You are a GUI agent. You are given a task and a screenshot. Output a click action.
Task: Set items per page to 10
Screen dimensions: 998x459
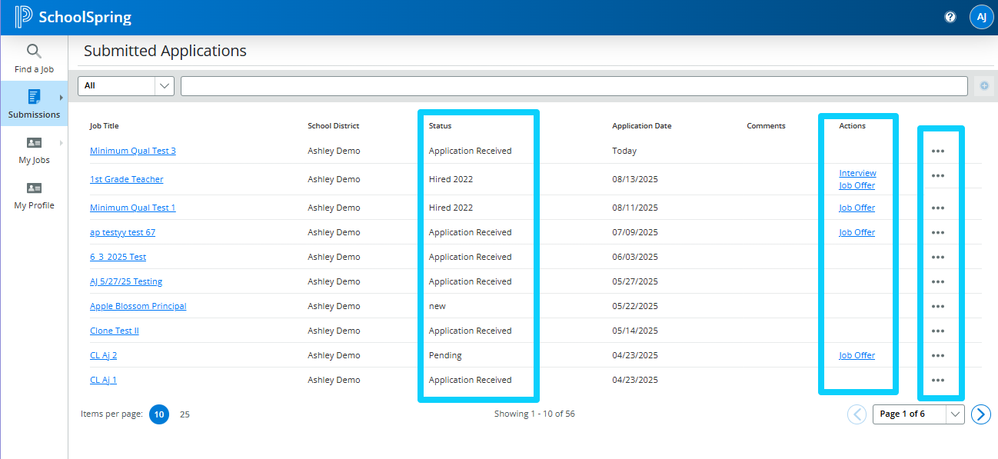click(x=158, y=414)
